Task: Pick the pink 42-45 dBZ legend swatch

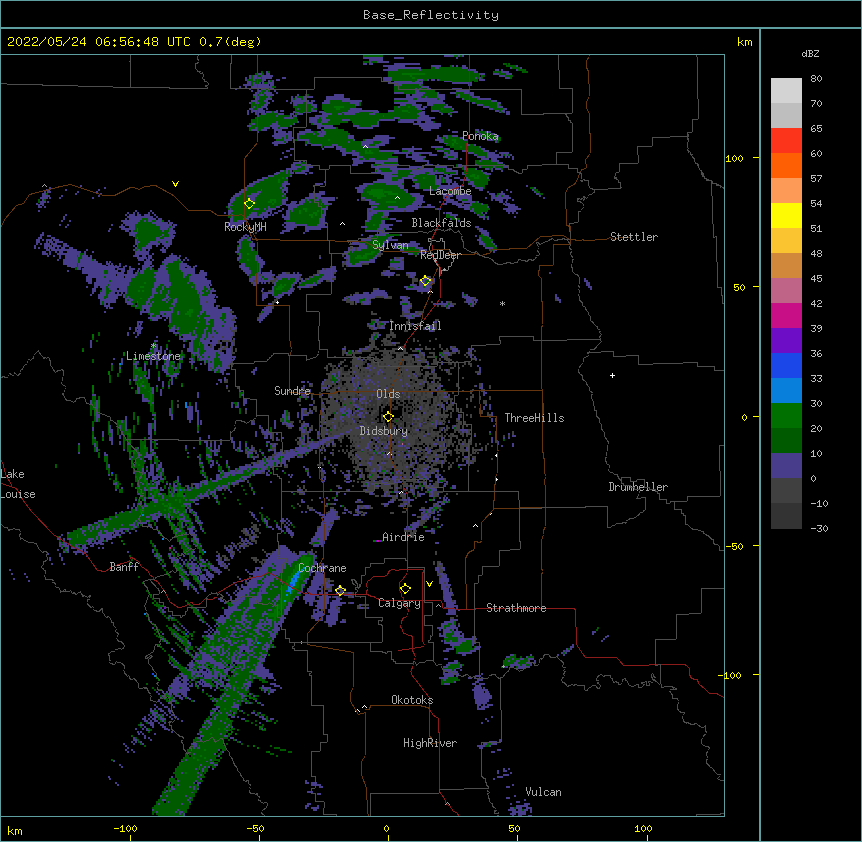Action: tap(786, 290)
